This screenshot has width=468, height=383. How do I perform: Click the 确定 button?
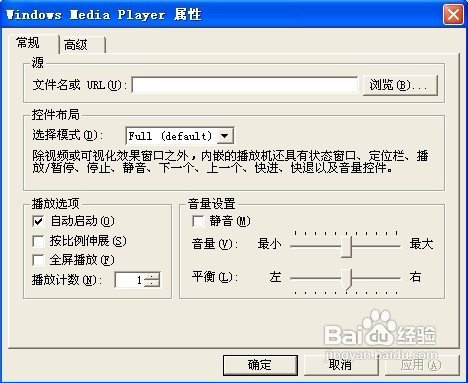(x=260, y=365)
